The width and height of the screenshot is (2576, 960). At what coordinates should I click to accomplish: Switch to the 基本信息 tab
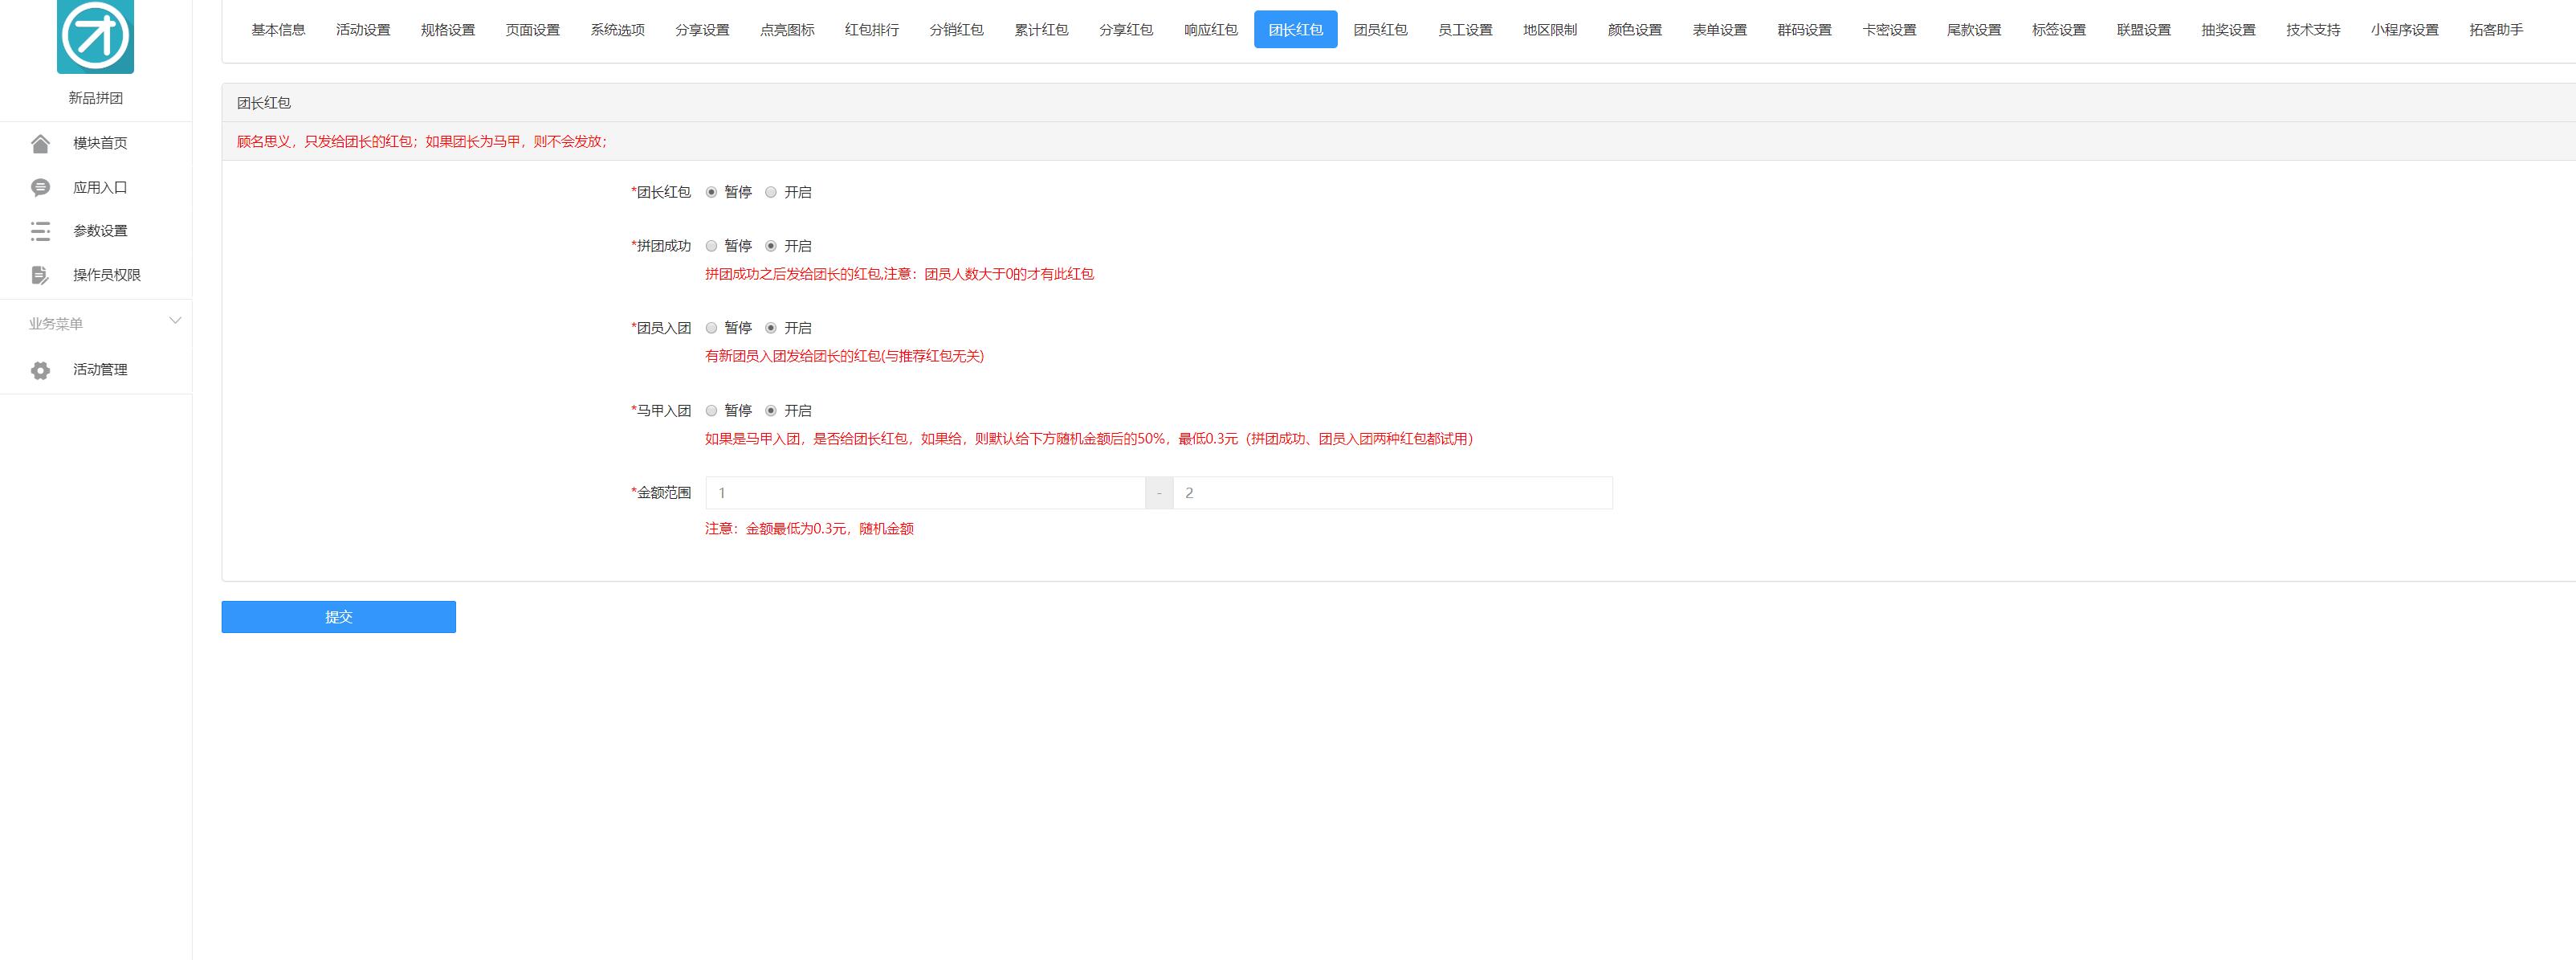[x=278, y=30]
